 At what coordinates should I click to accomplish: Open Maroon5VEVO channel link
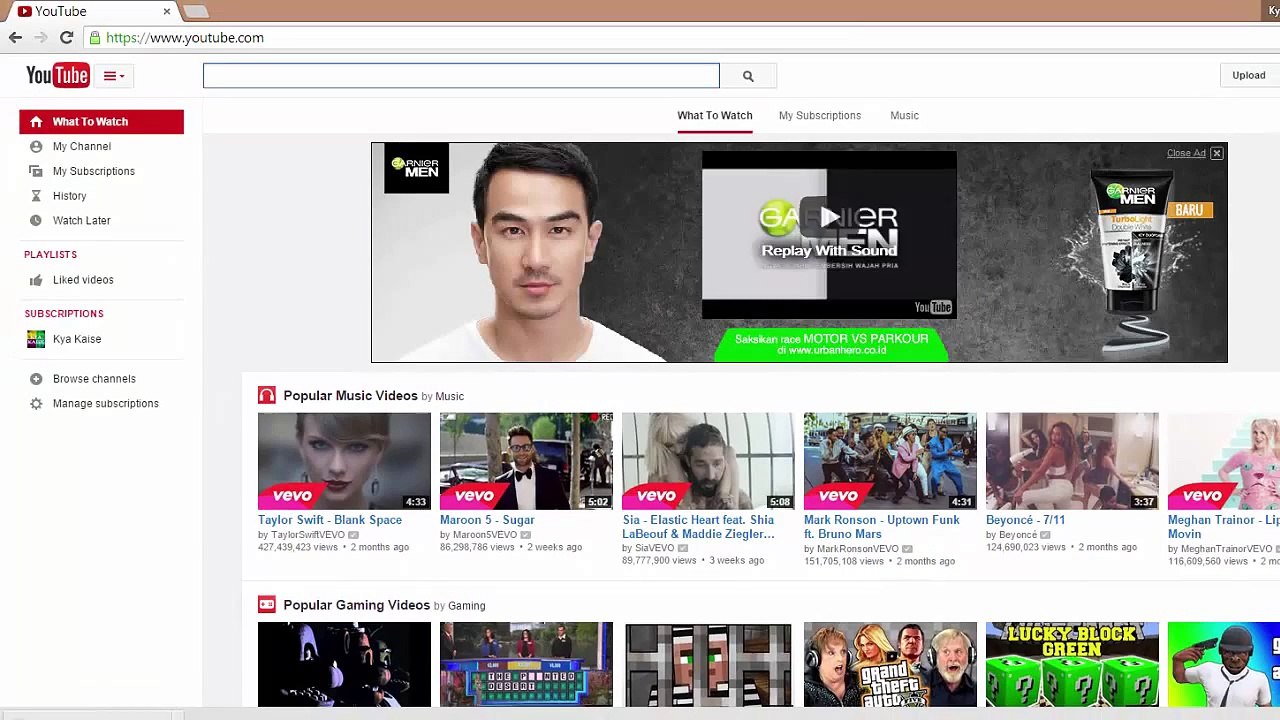[x=485, y=535]
